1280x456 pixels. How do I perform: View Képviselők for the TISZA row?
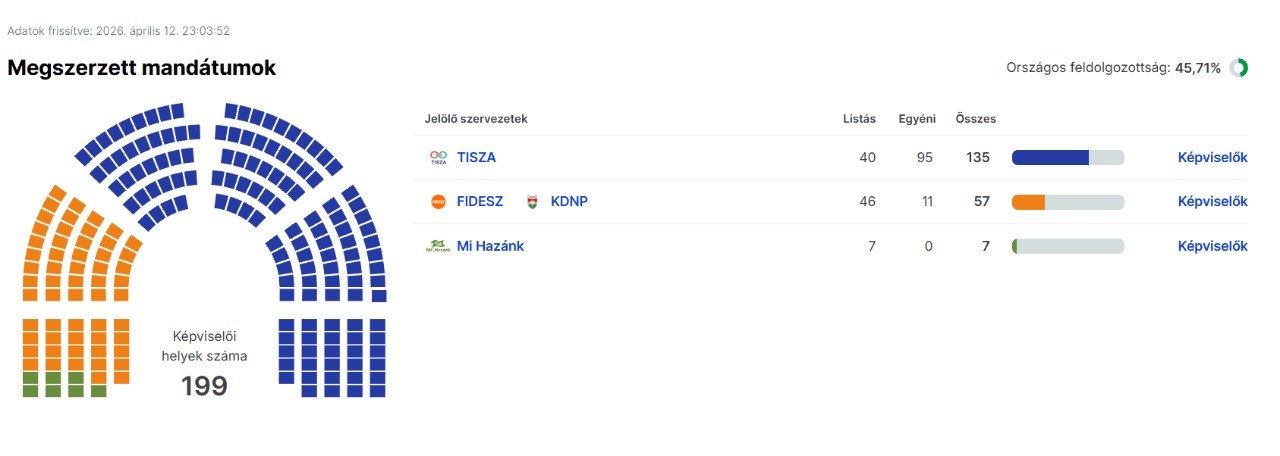1212,157
